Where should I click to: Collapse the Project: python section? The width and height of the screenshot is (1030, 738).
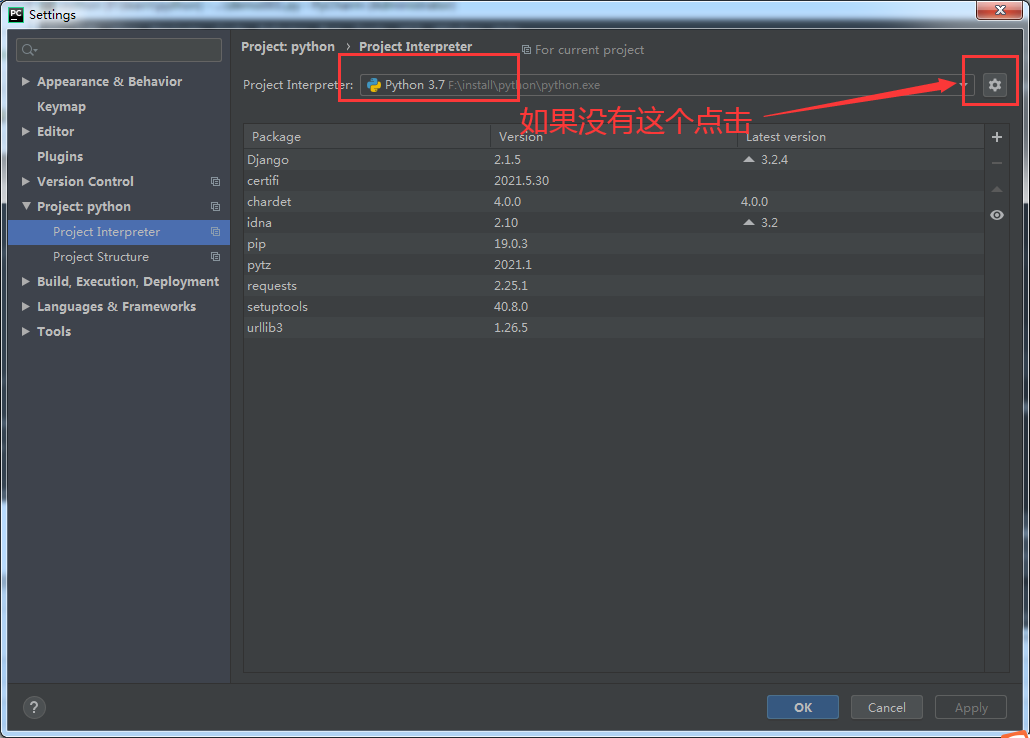pyautogui.click(x=26, y=206)
